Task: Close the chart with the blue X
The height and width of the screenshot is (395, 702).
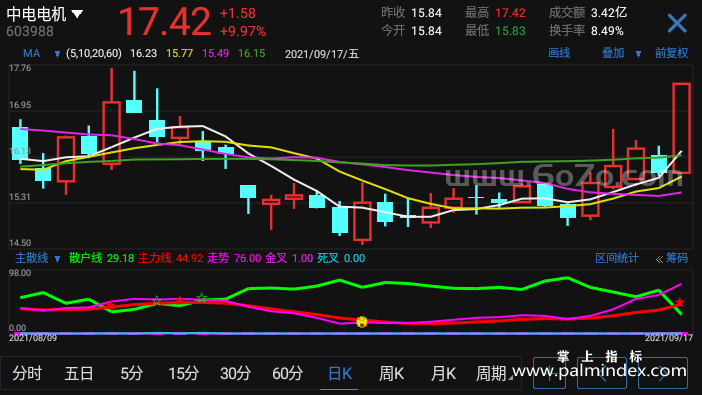Action: click(x=677, y=23)
